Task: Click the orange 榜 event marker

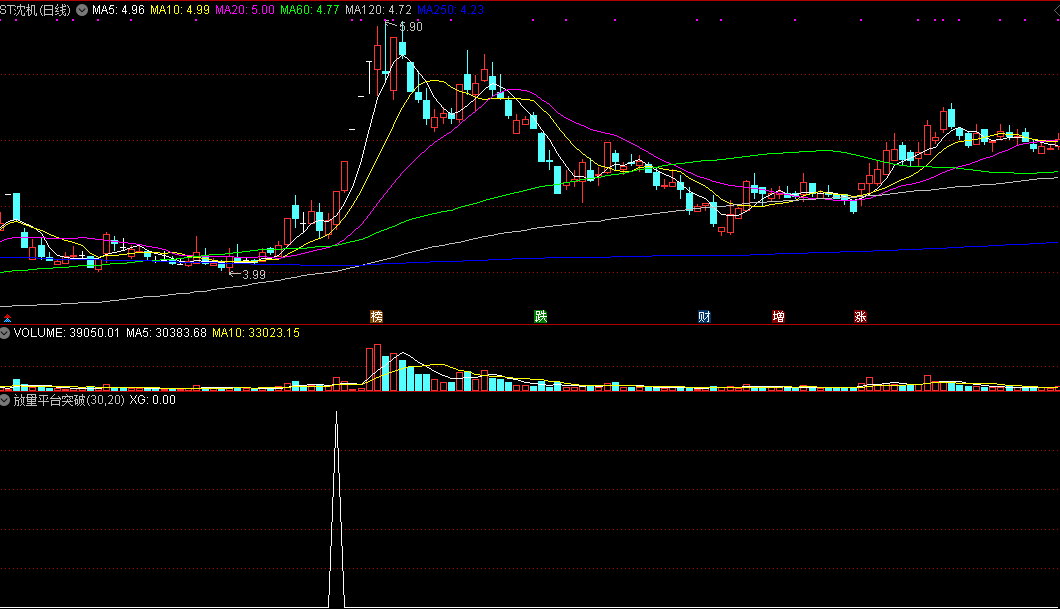Action: [x=376, y=317]
